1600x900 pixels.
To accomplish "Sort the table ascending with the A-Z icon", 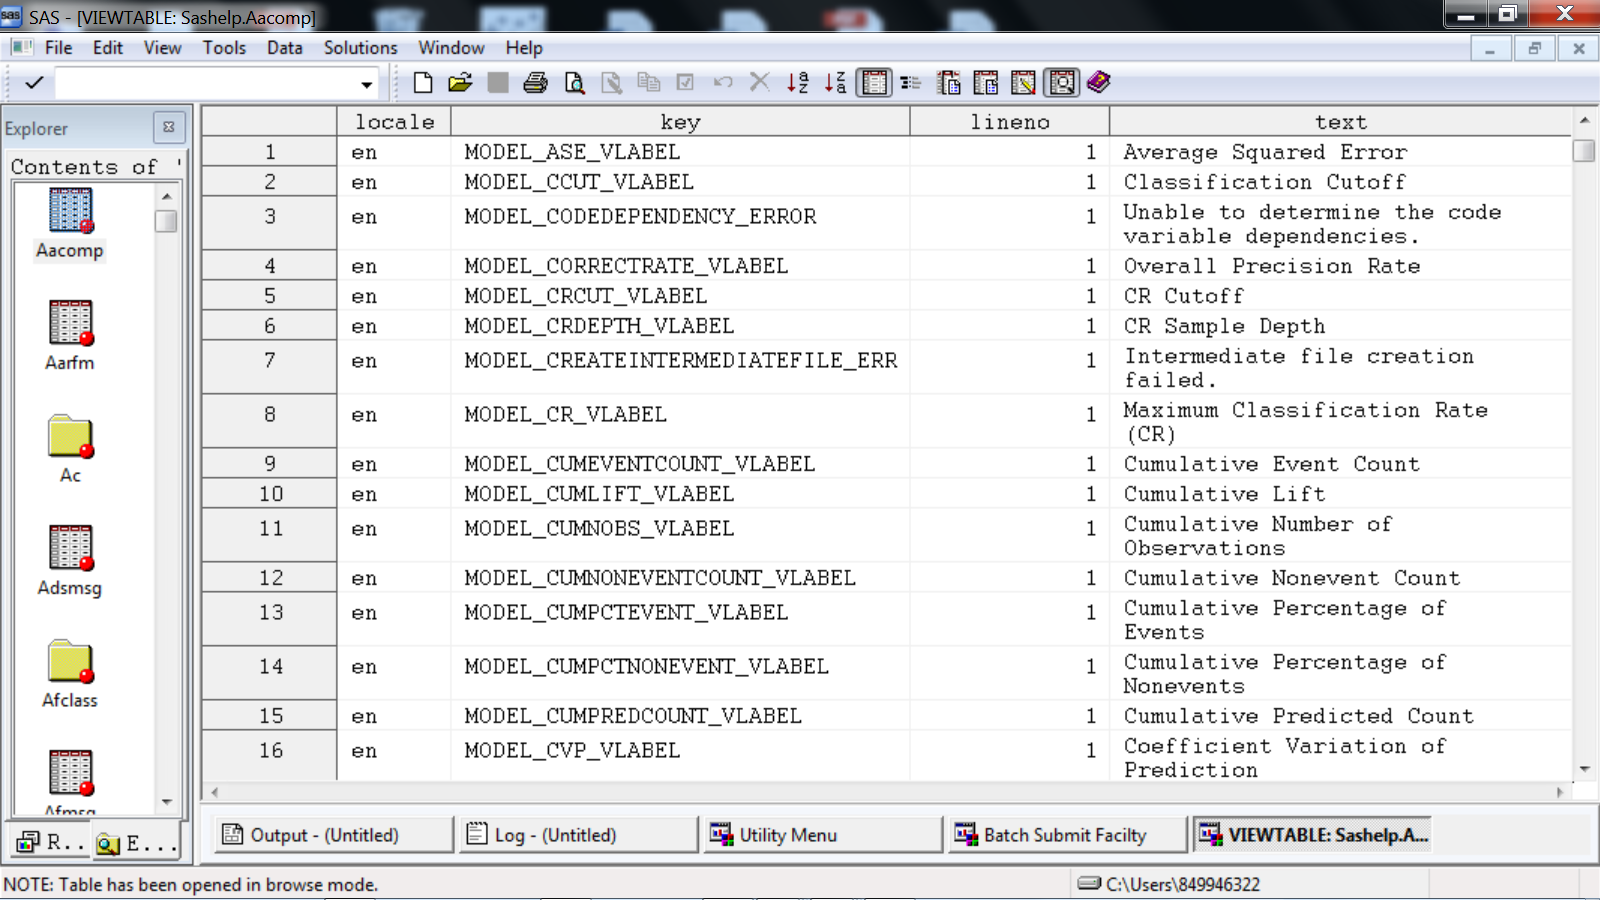I will point(799,83).
